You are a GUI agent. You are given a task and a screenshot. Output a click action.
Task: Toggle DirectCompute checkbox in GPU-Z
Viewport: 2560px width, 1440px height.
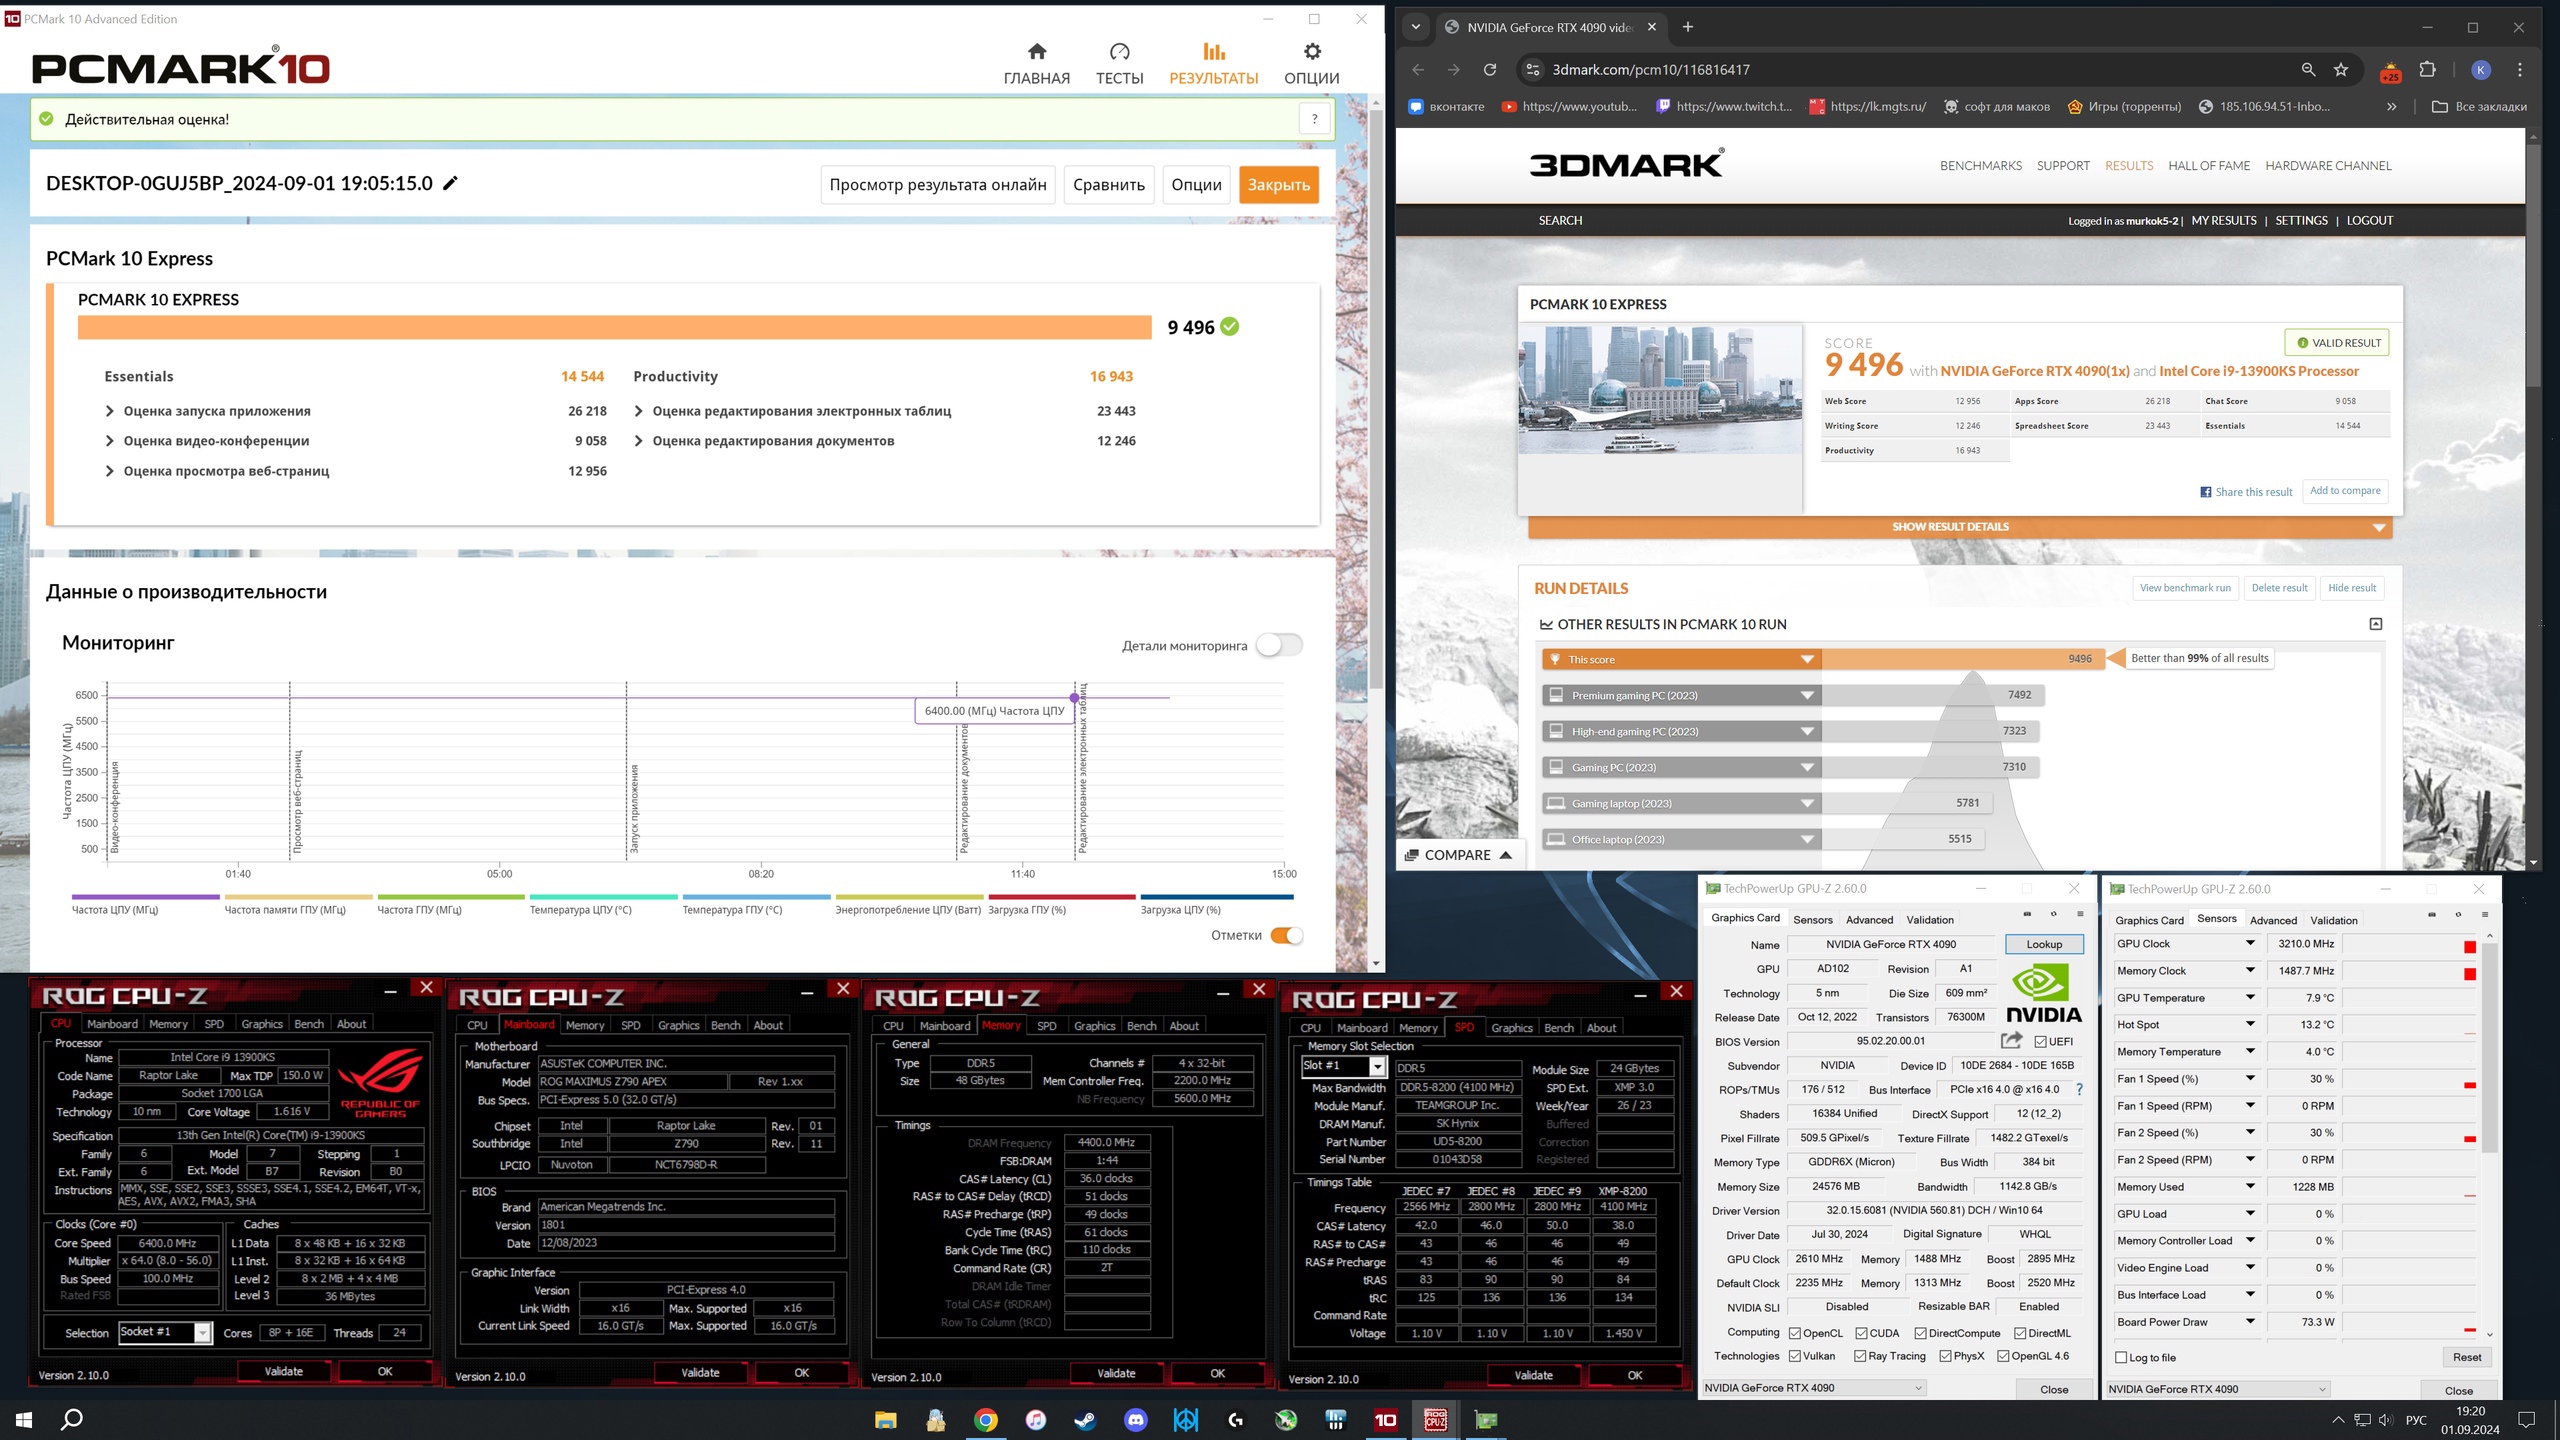(1920, 1333)
